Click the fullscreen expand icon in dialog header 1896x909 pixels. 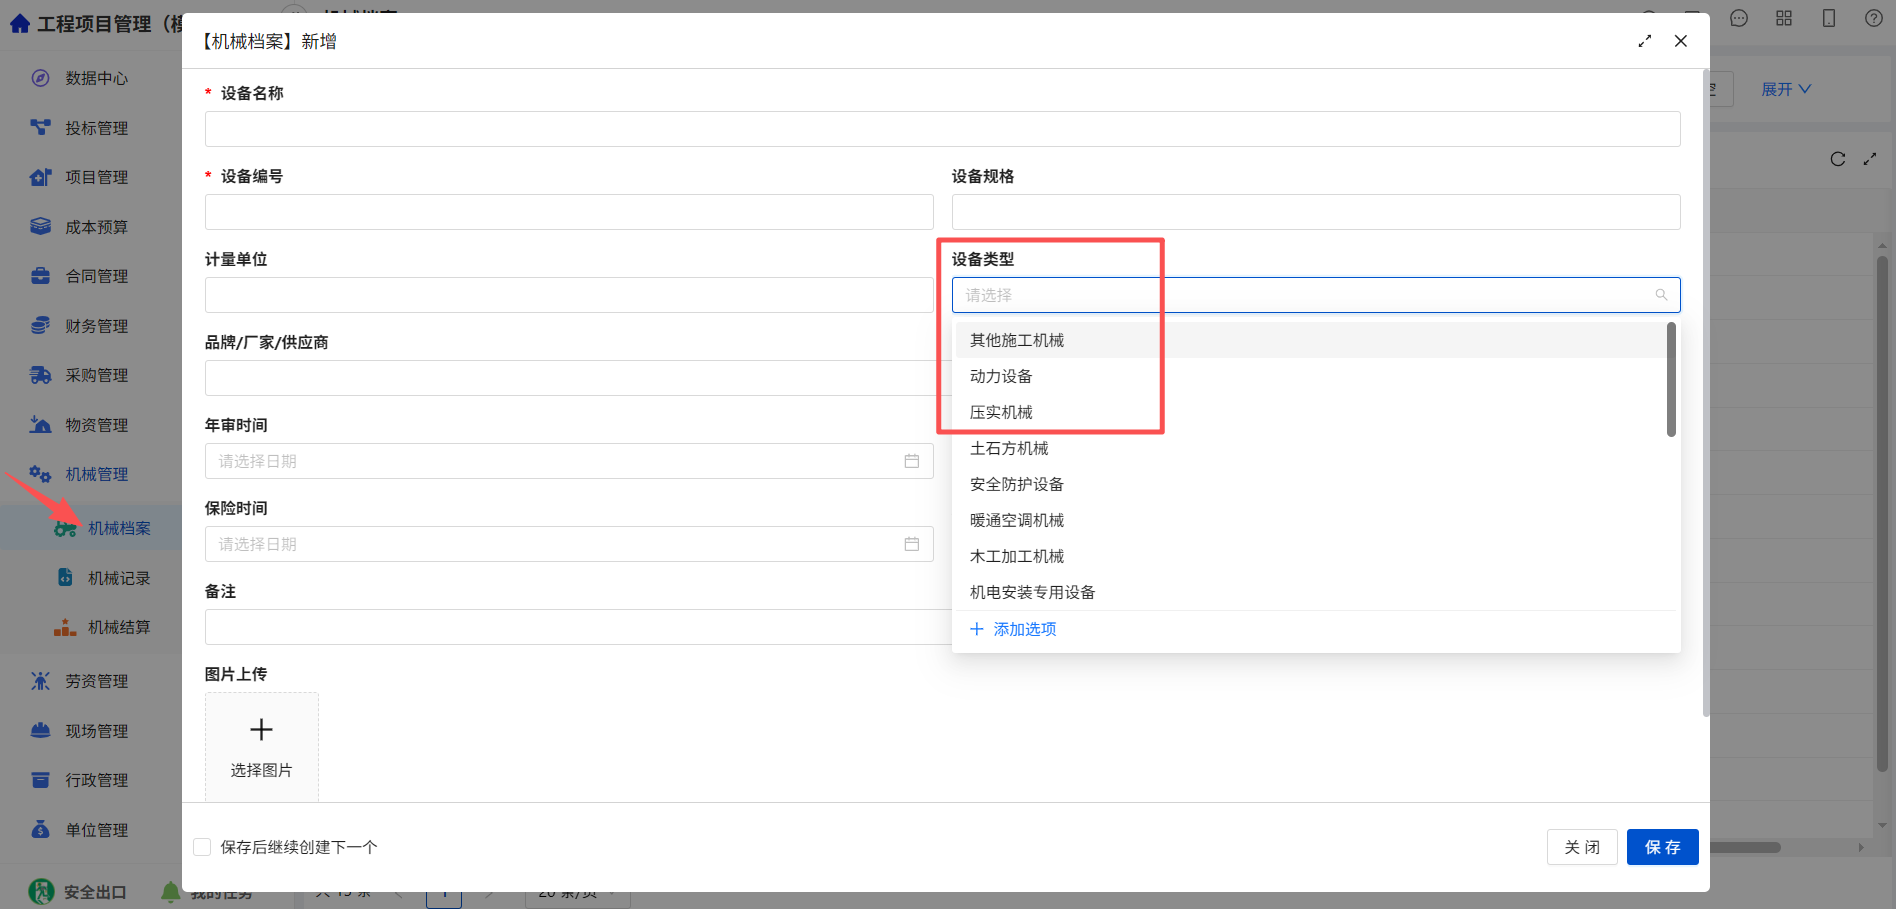[1644, 41]
